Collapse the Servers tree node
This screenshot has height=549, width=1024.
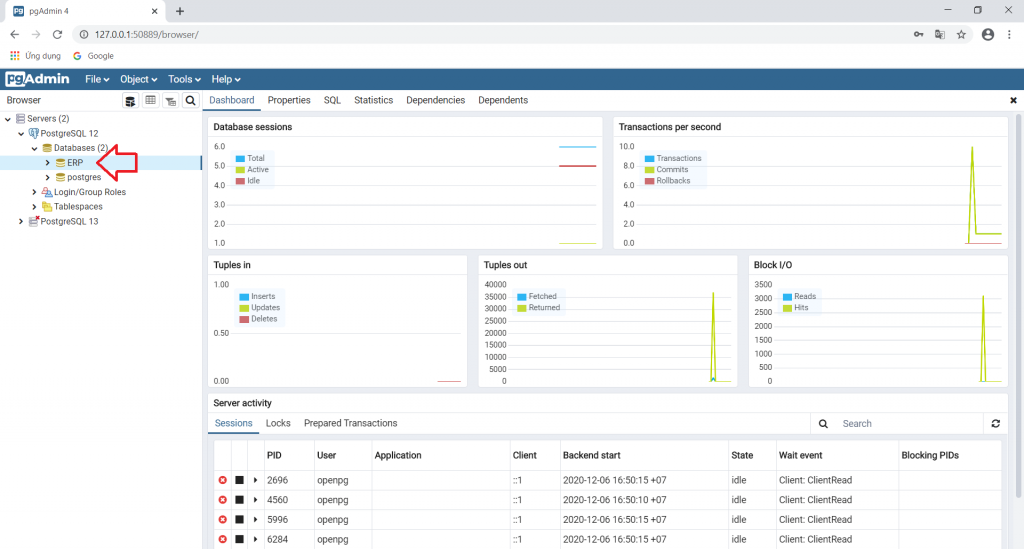[x=8, y=119]
